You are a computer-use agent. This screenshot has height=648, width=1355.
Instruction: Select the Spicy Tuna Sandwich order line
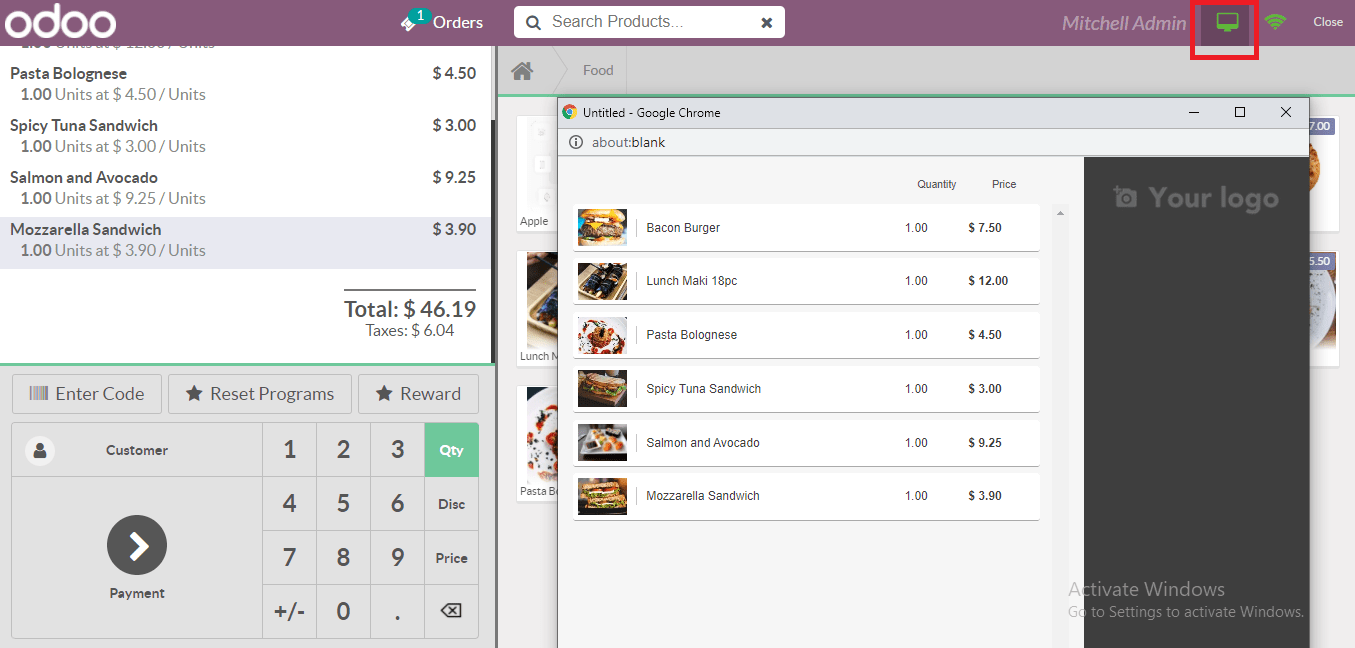245,136
